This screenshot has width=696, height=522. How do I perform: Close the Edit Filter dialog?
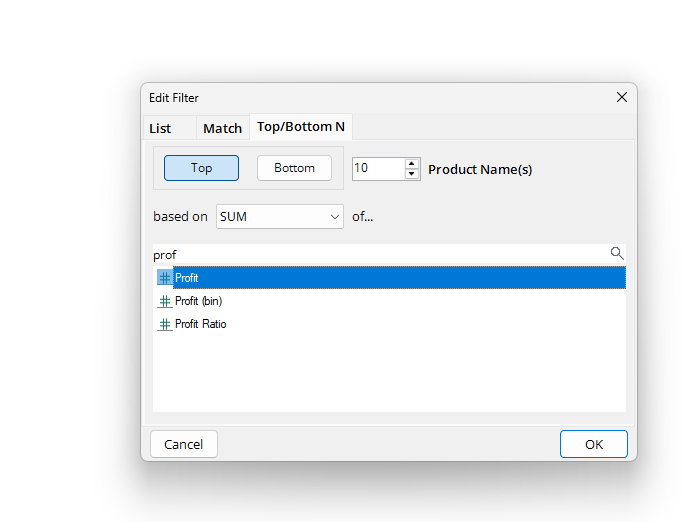click(x=621, y=97)
